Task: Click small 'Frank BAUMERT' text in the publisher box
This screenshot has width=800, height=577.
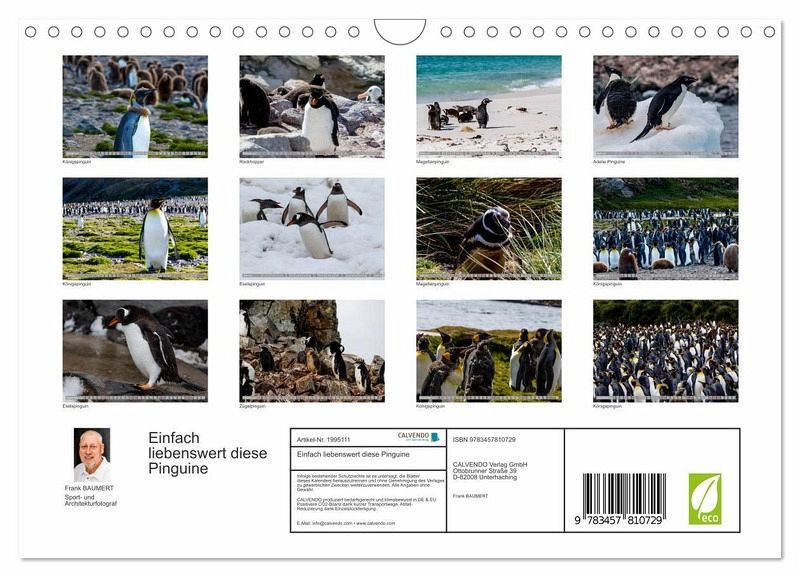Action: tap(470, 496)
